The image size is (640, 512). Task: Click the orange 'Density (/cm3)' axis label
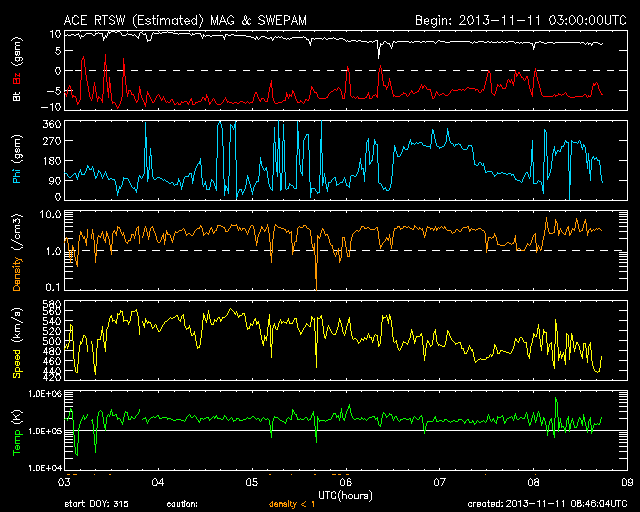pos(17,252)
